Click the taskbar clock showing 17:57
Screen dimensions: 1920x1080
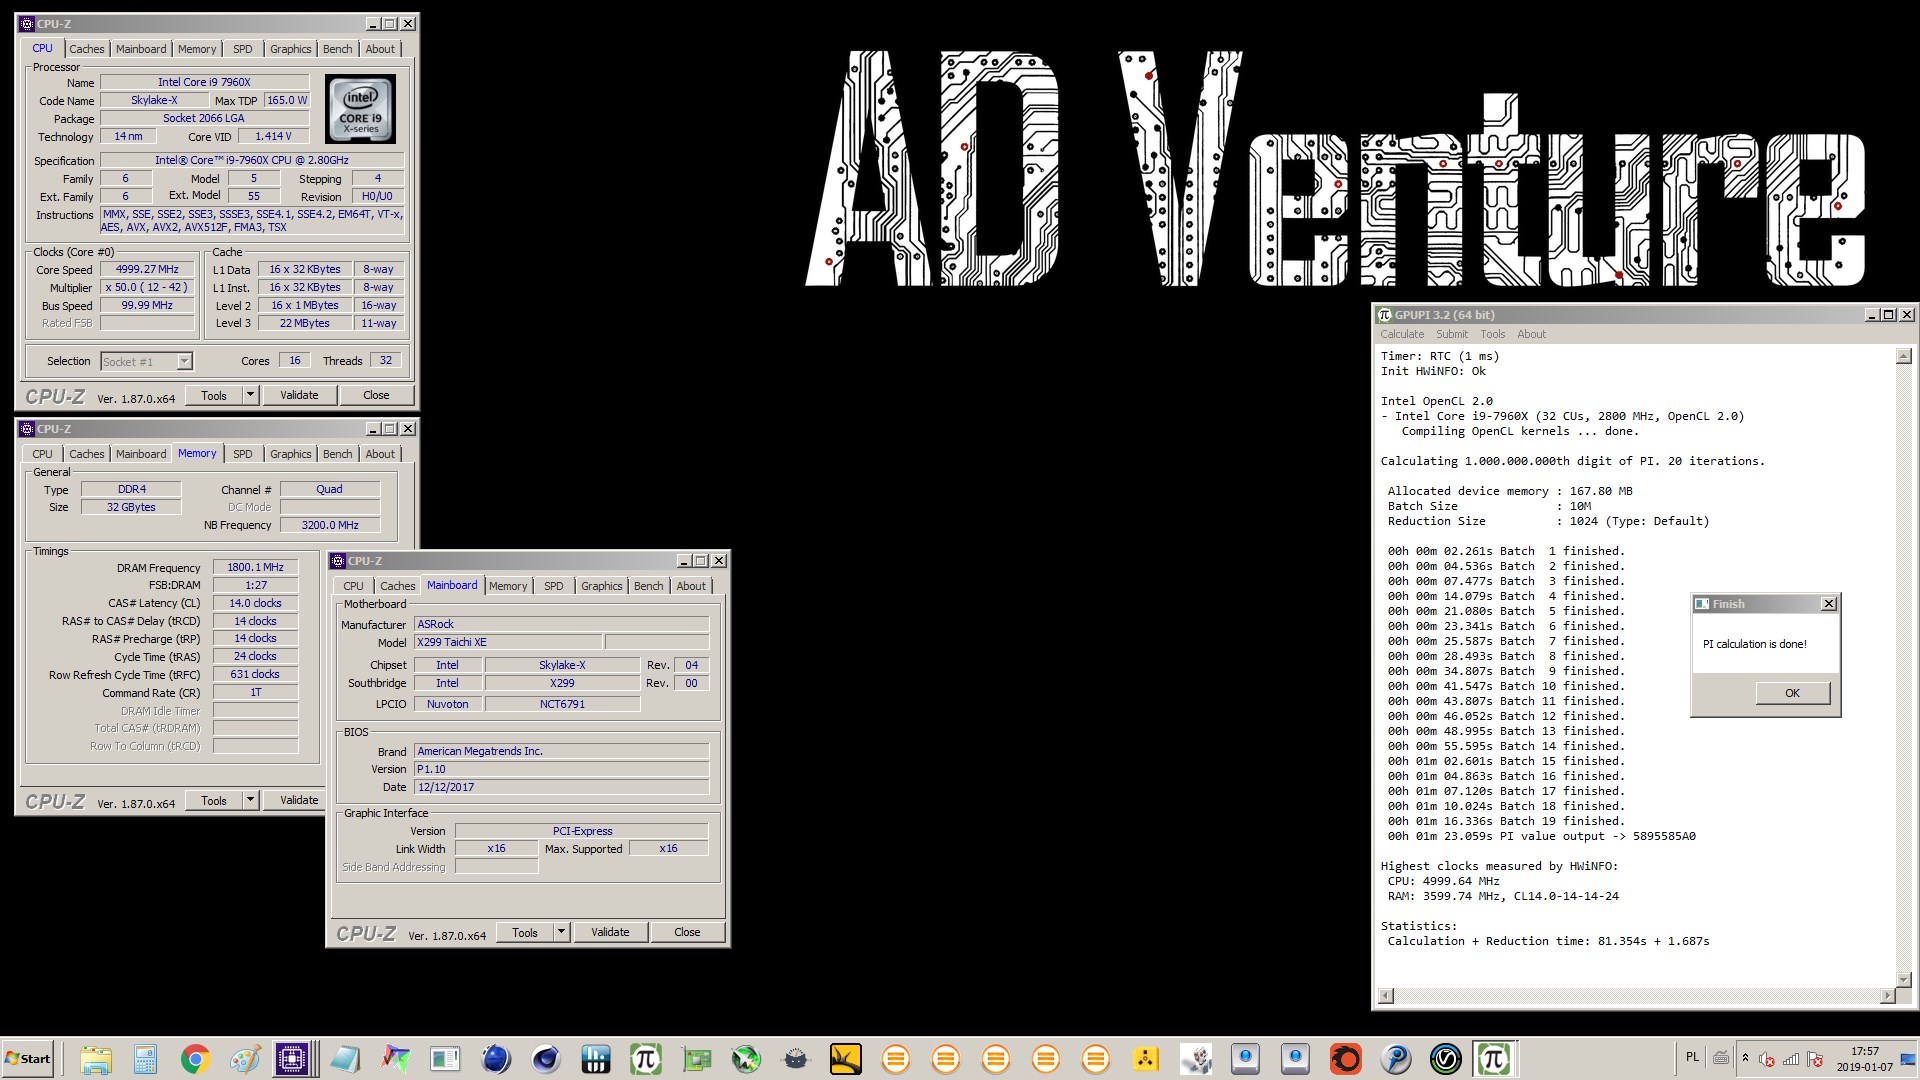click(x=1864, y=1059)
